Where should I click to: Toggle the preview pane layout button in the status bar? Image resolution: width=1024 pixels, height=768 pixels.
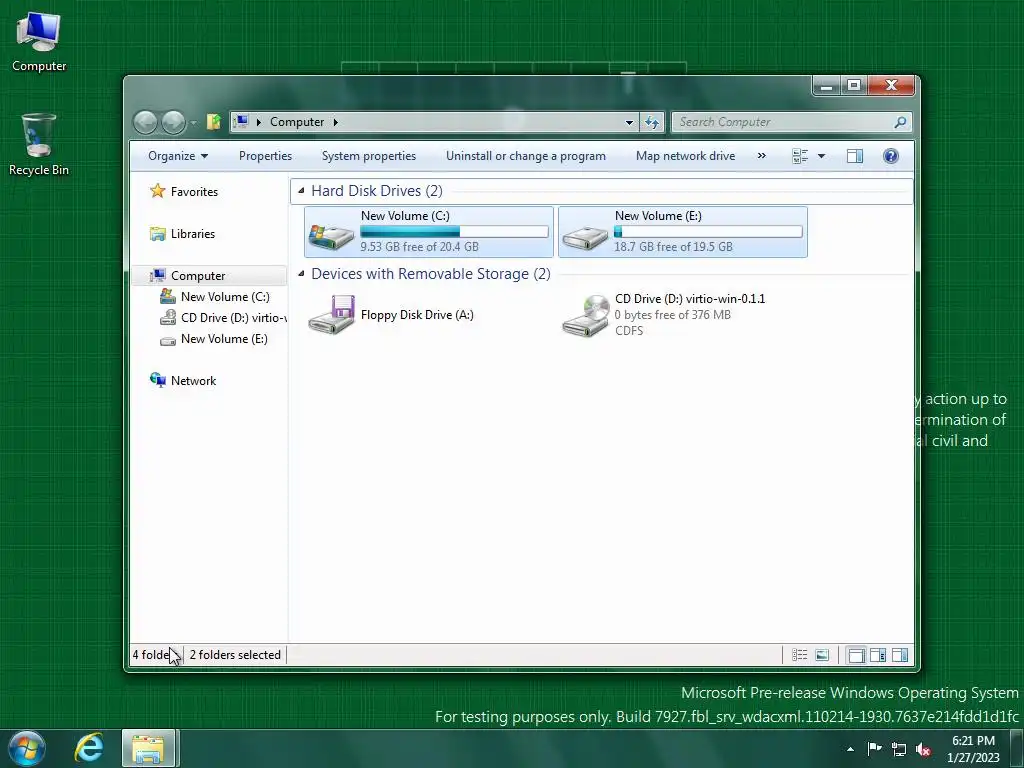point(900,655)
